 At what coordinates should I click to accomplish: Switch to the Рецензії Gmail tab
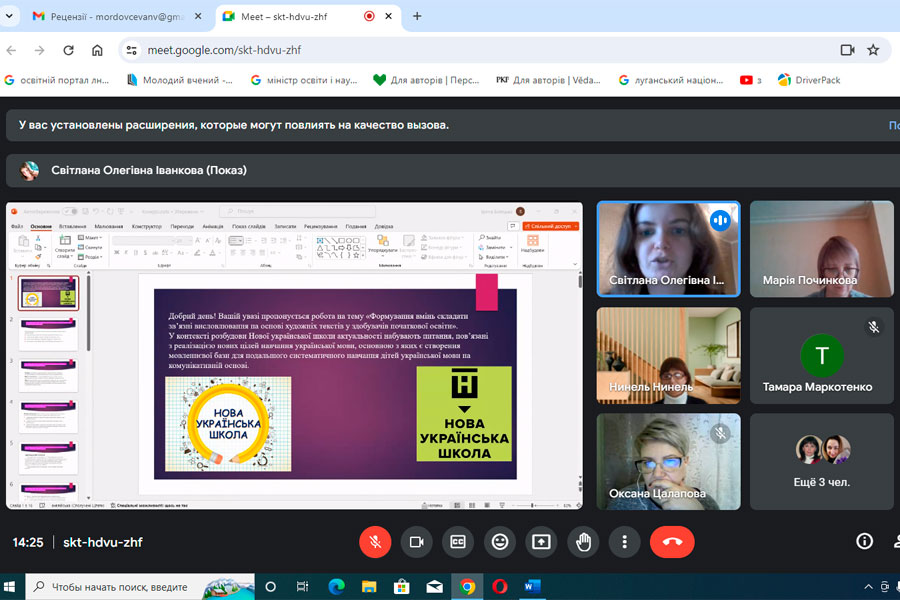[x=118, y=16]
